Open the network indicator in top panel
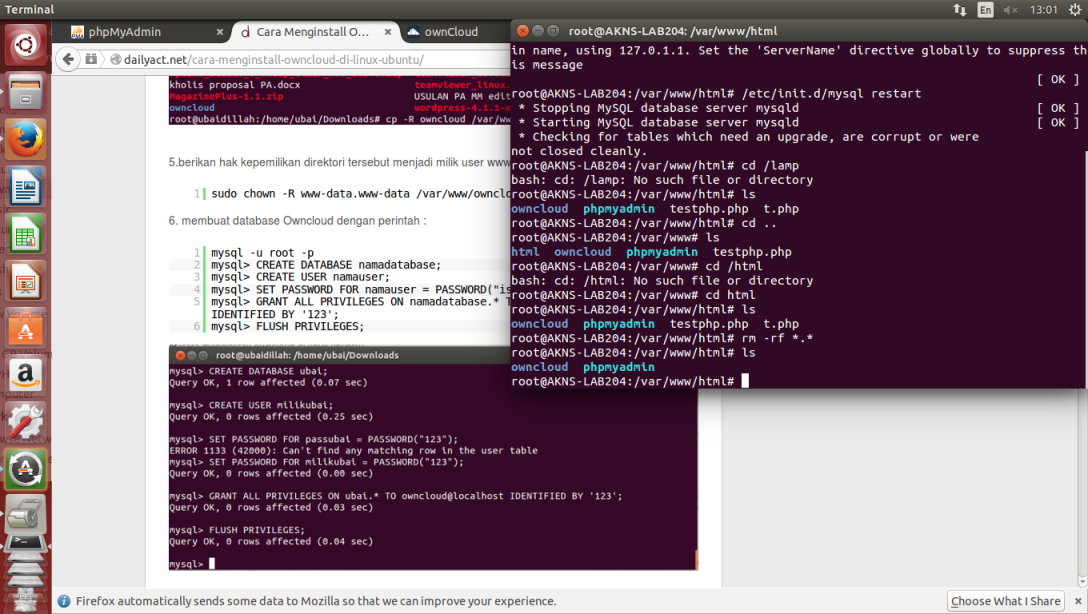Viewport: 1088px width, 614px height. (x=960, y=9)
